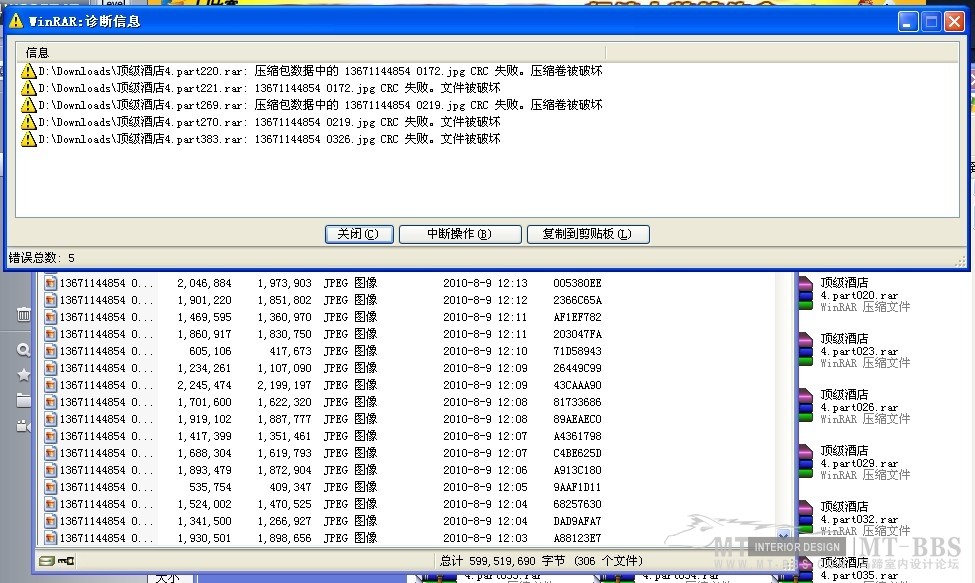This screenshot has width=975, height=583.
Task: Click status bar total 599,519,690 字节 text
Action: click(502, 561)
